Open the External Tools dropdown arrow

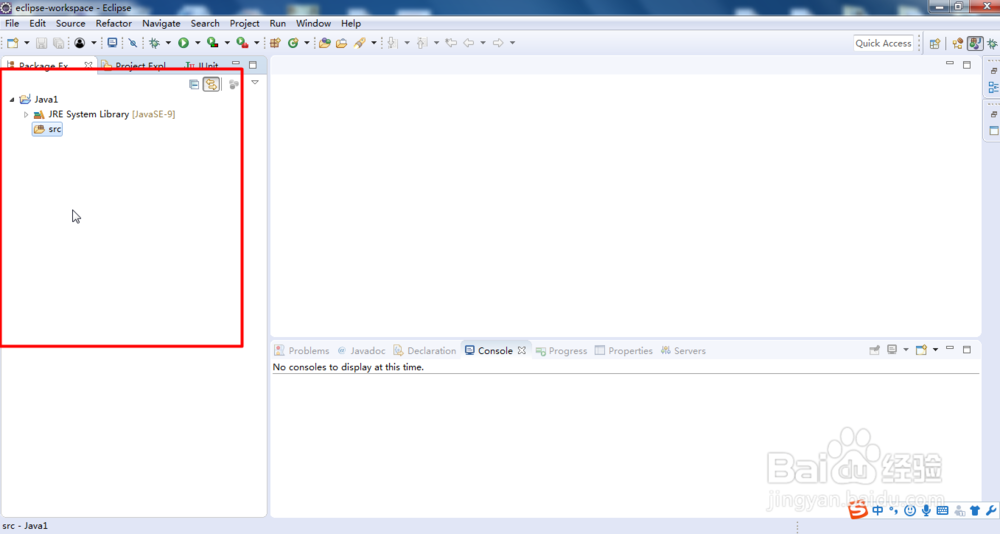(x=257, y=43)
